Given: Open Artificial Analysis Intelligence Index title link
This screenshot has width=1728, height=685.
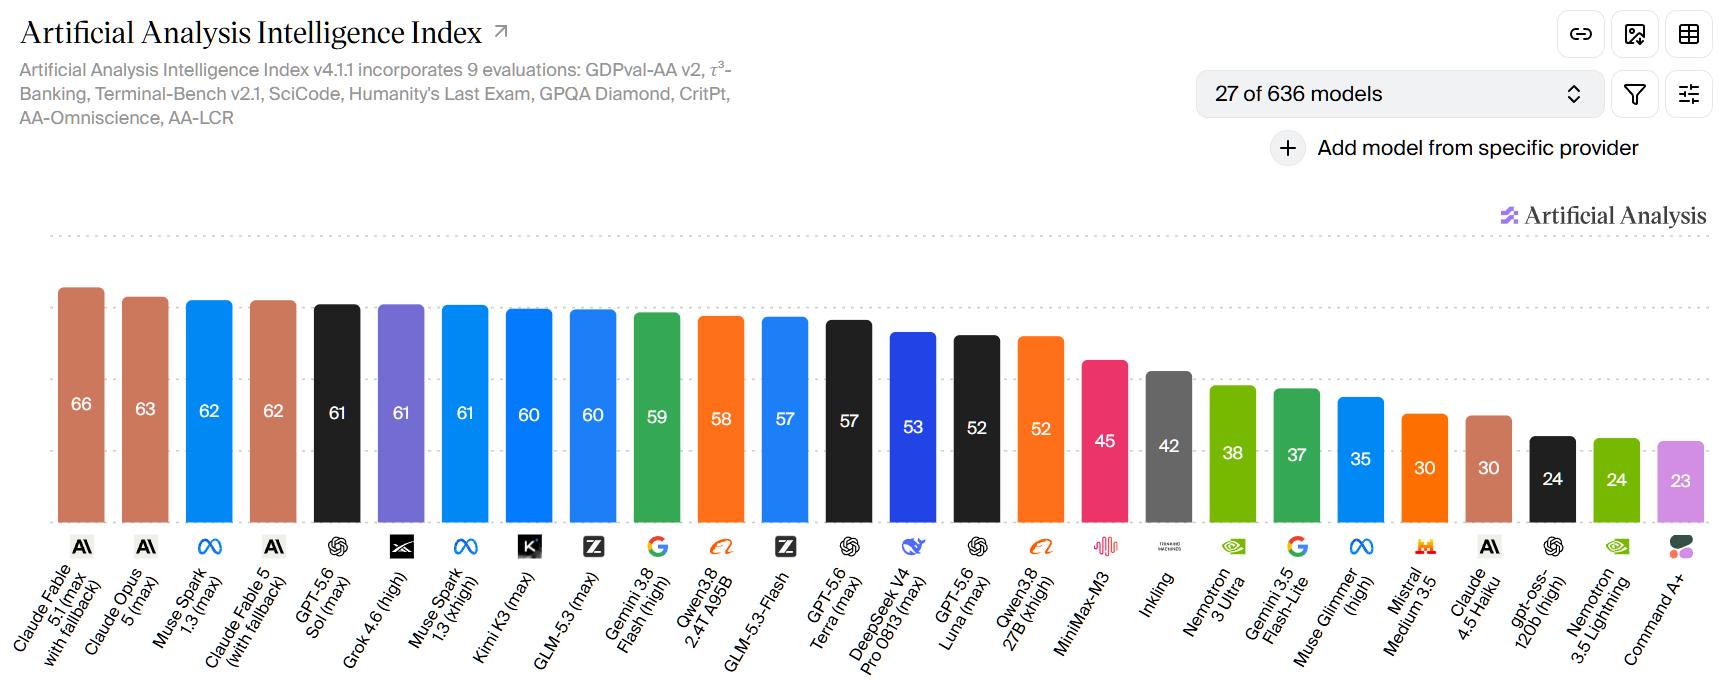Looking at the screenshot, I should point(251,33).
